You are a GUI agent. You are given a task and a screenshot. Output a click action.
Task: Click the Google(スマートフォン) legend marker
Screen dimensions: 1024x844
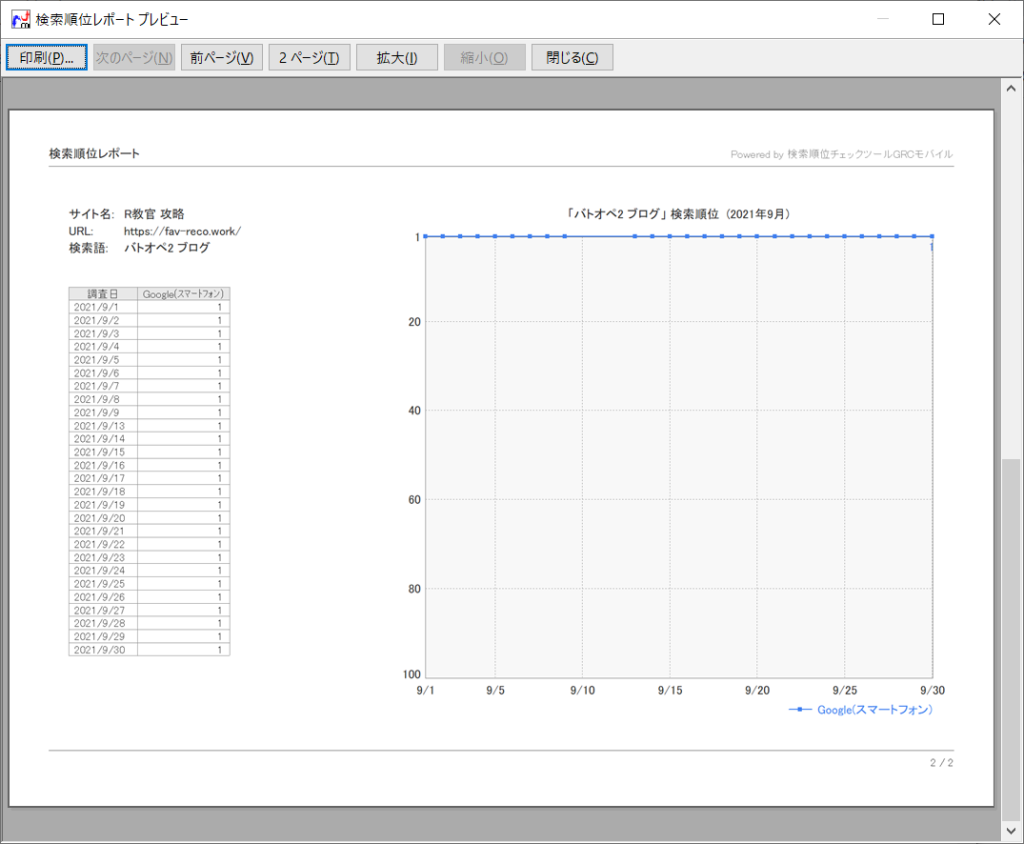801,710
